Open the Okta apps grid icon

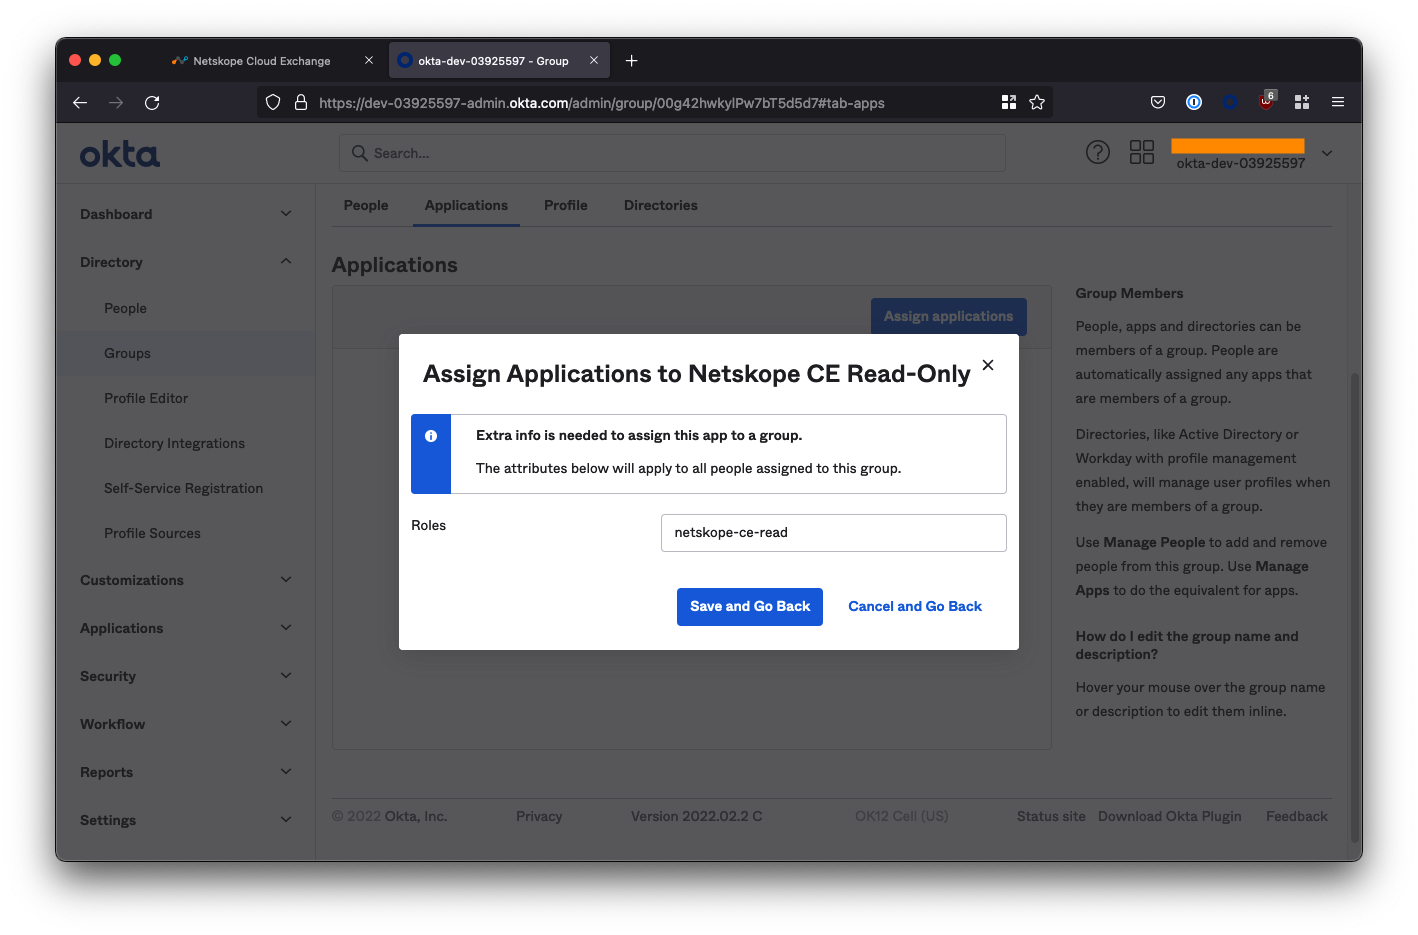(x=1141, y=152)
